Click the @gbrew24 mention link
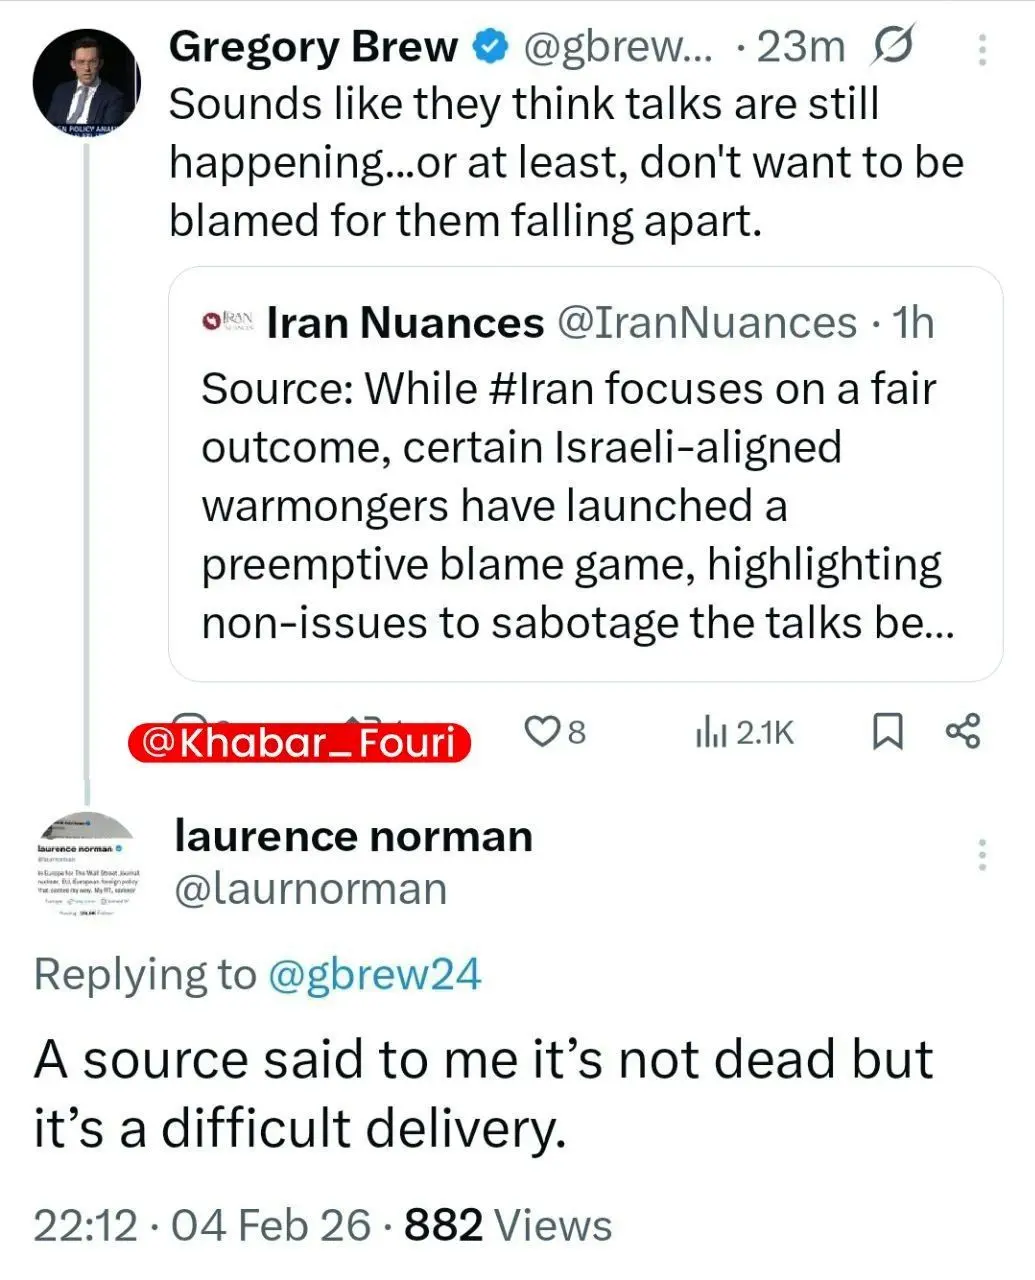Viewport: 1035px width, 1280px height. (374, 975)
